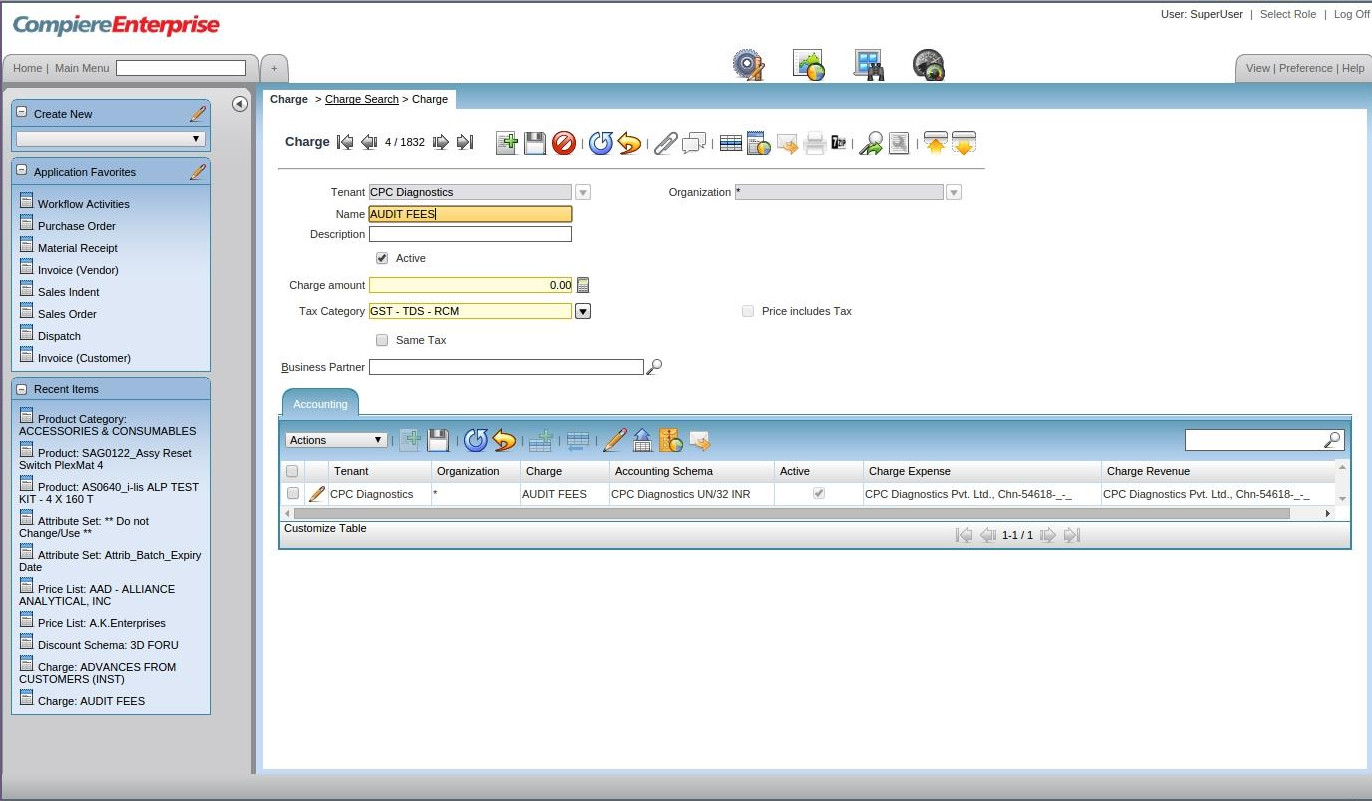Edit the AUDIT FEES accounting row pencil
Viewport: 1372px width, 801px height.
(x=317, y=494)
